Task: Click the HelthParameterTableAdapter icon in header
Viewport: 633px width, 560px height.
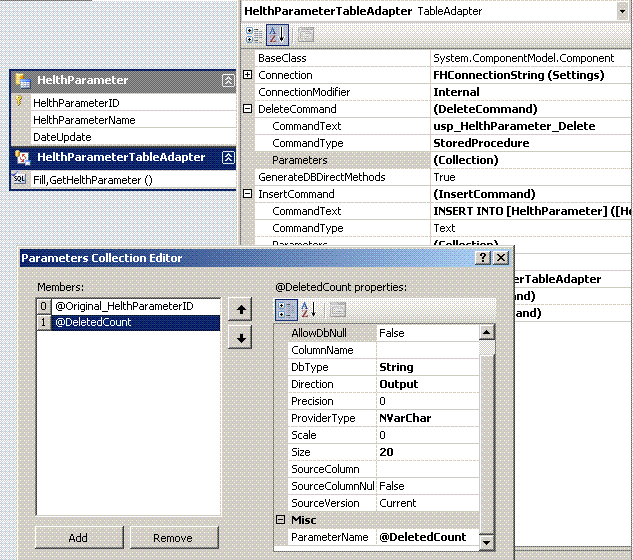Action: click(23, 157)
